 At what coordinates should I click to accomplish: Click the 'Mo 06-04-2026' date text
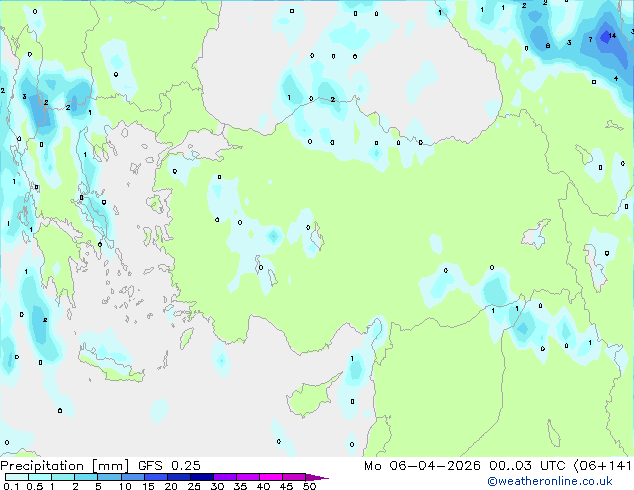(422, 466)
